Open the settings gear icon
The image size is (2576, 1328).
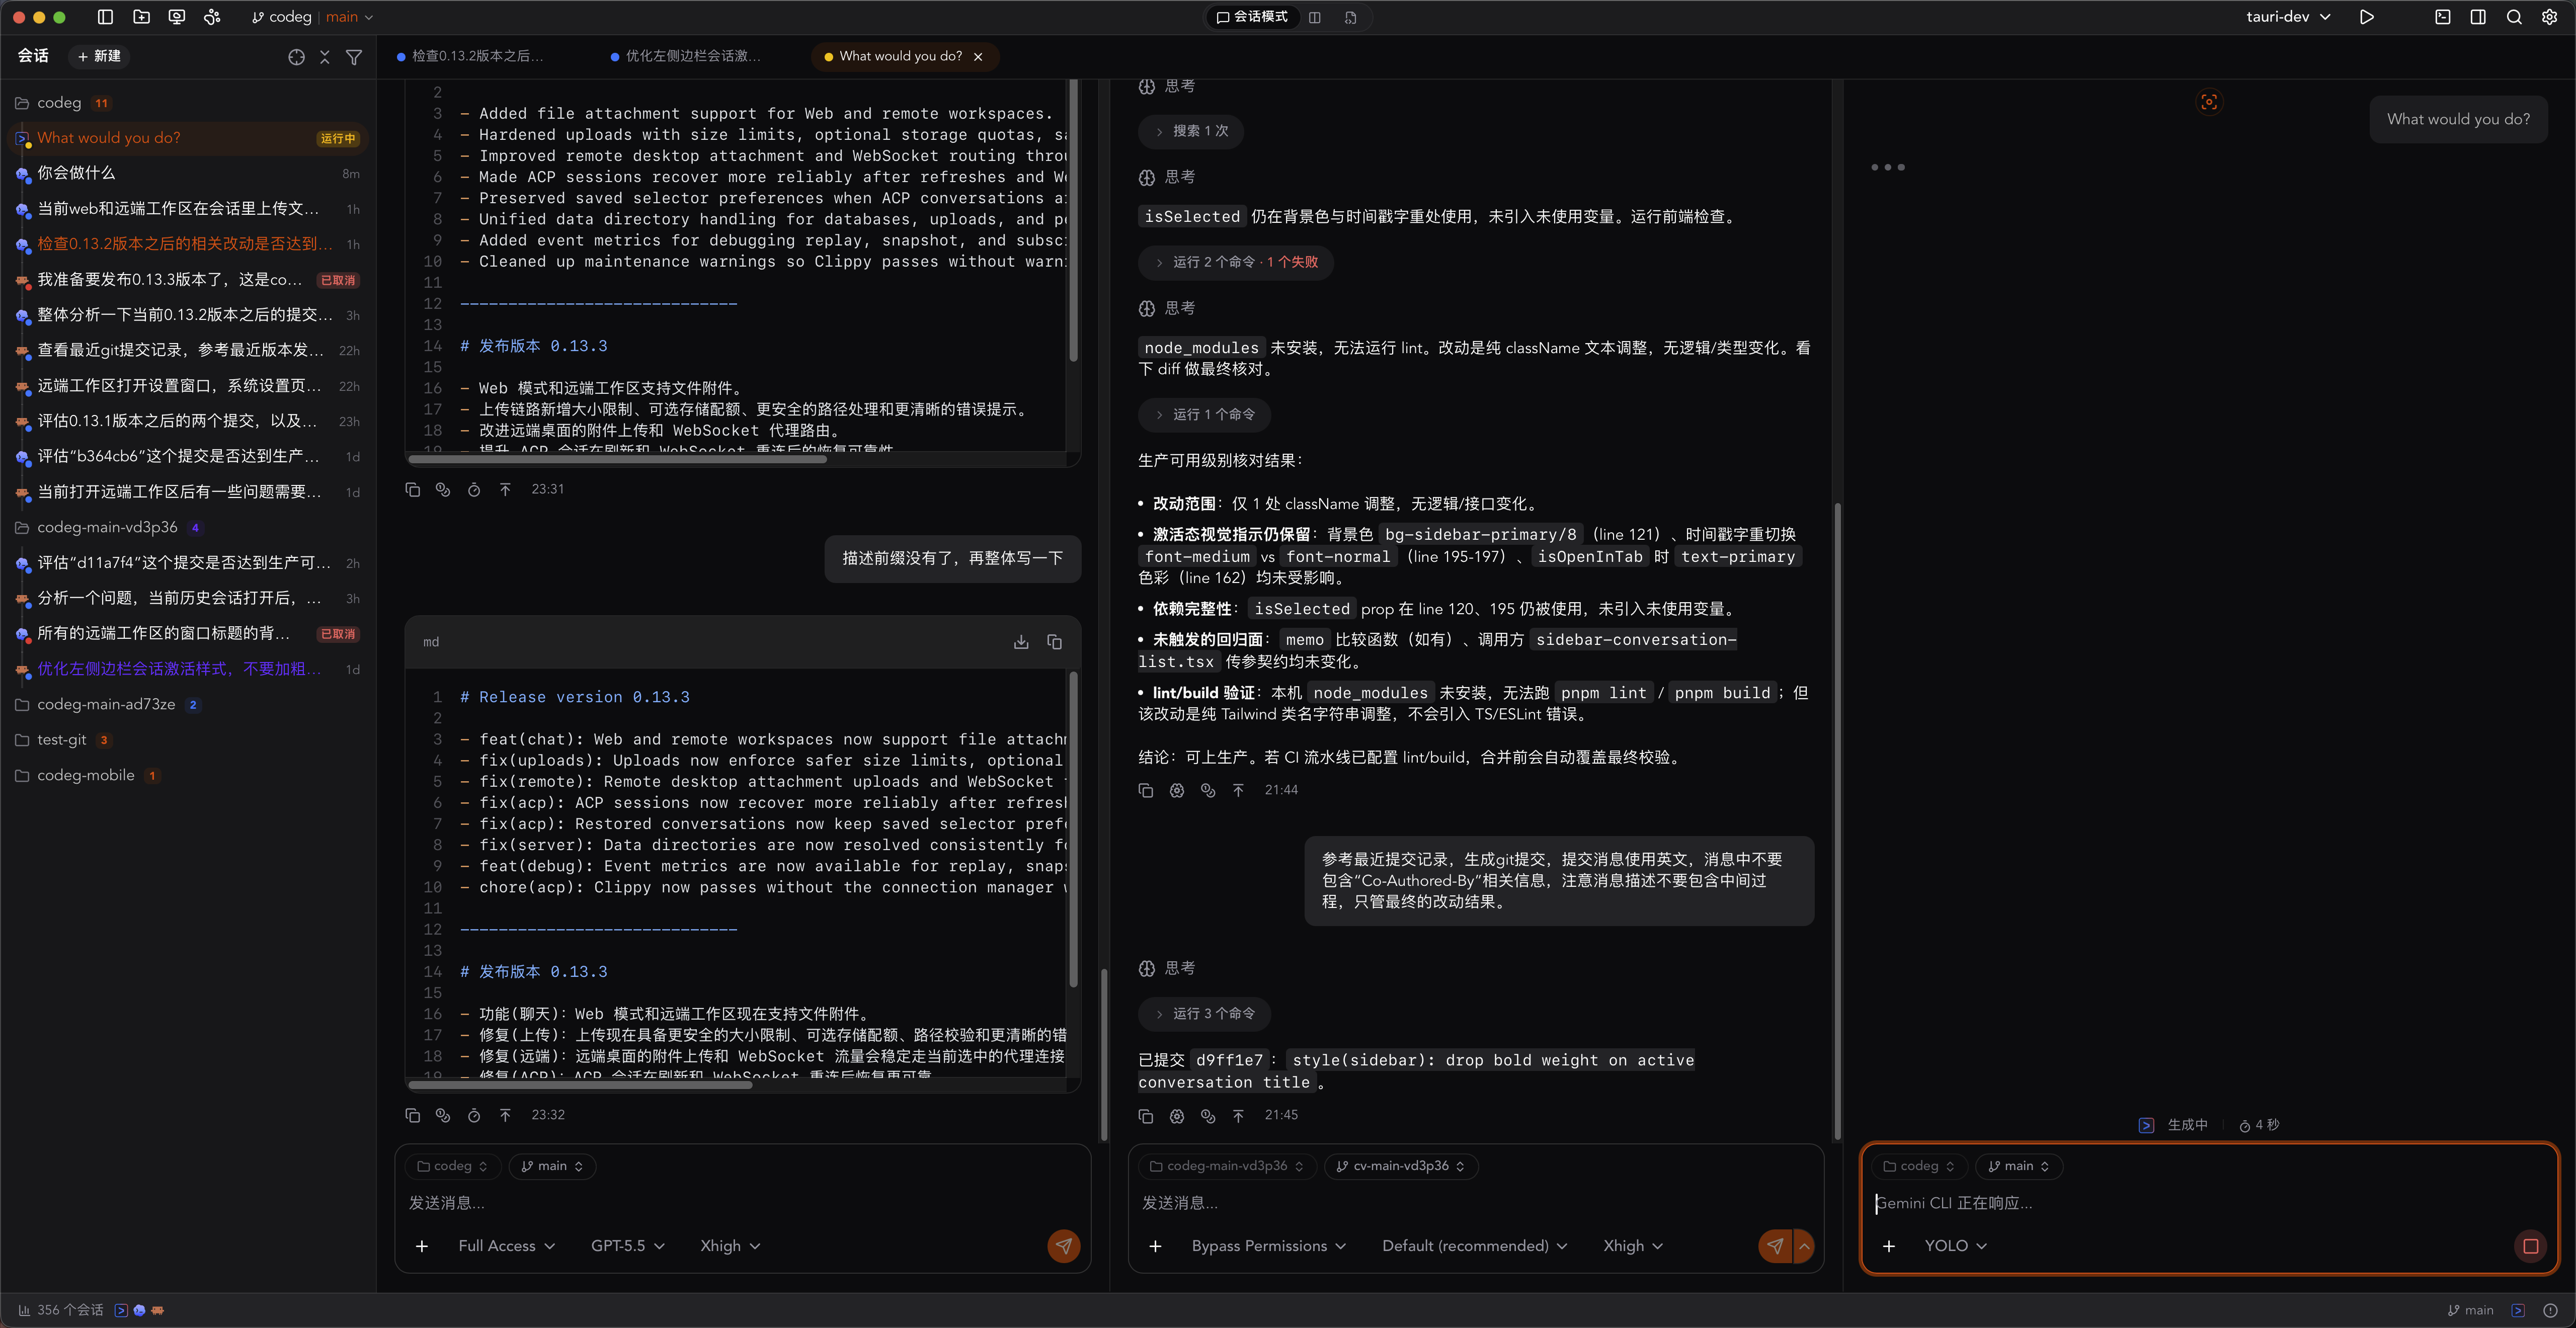2549,17
